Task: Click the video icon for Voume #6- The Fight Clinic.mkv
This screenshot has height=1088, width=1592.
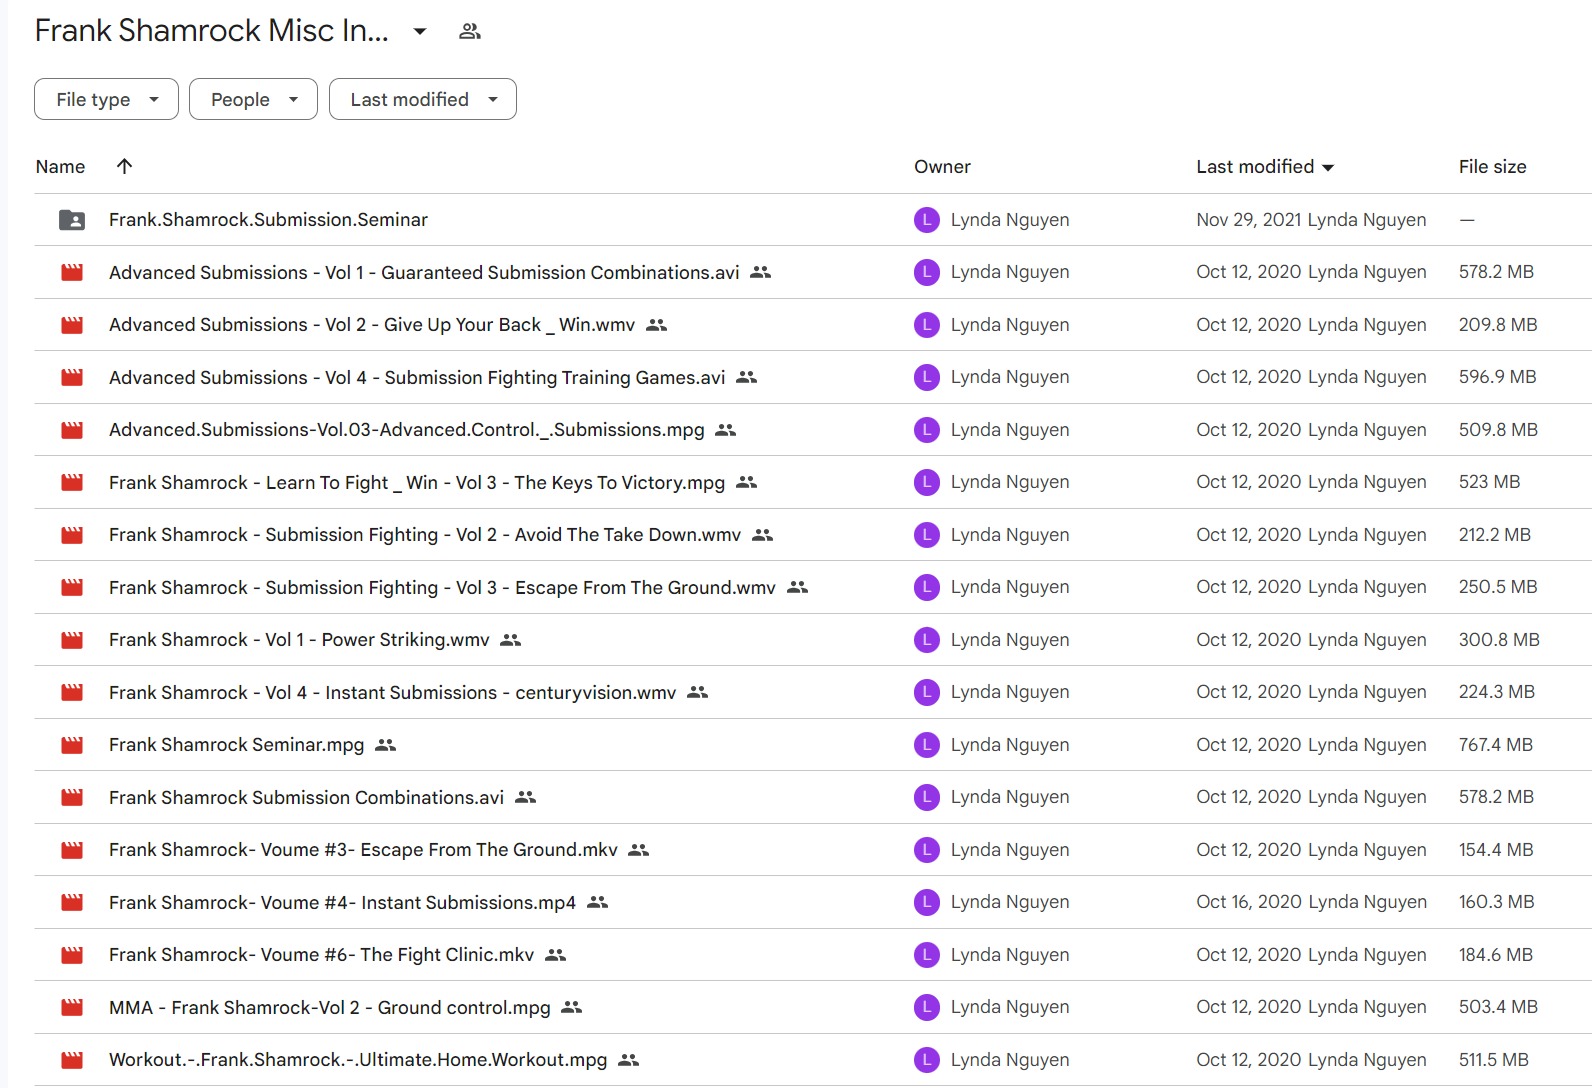Action: point(72,955)
